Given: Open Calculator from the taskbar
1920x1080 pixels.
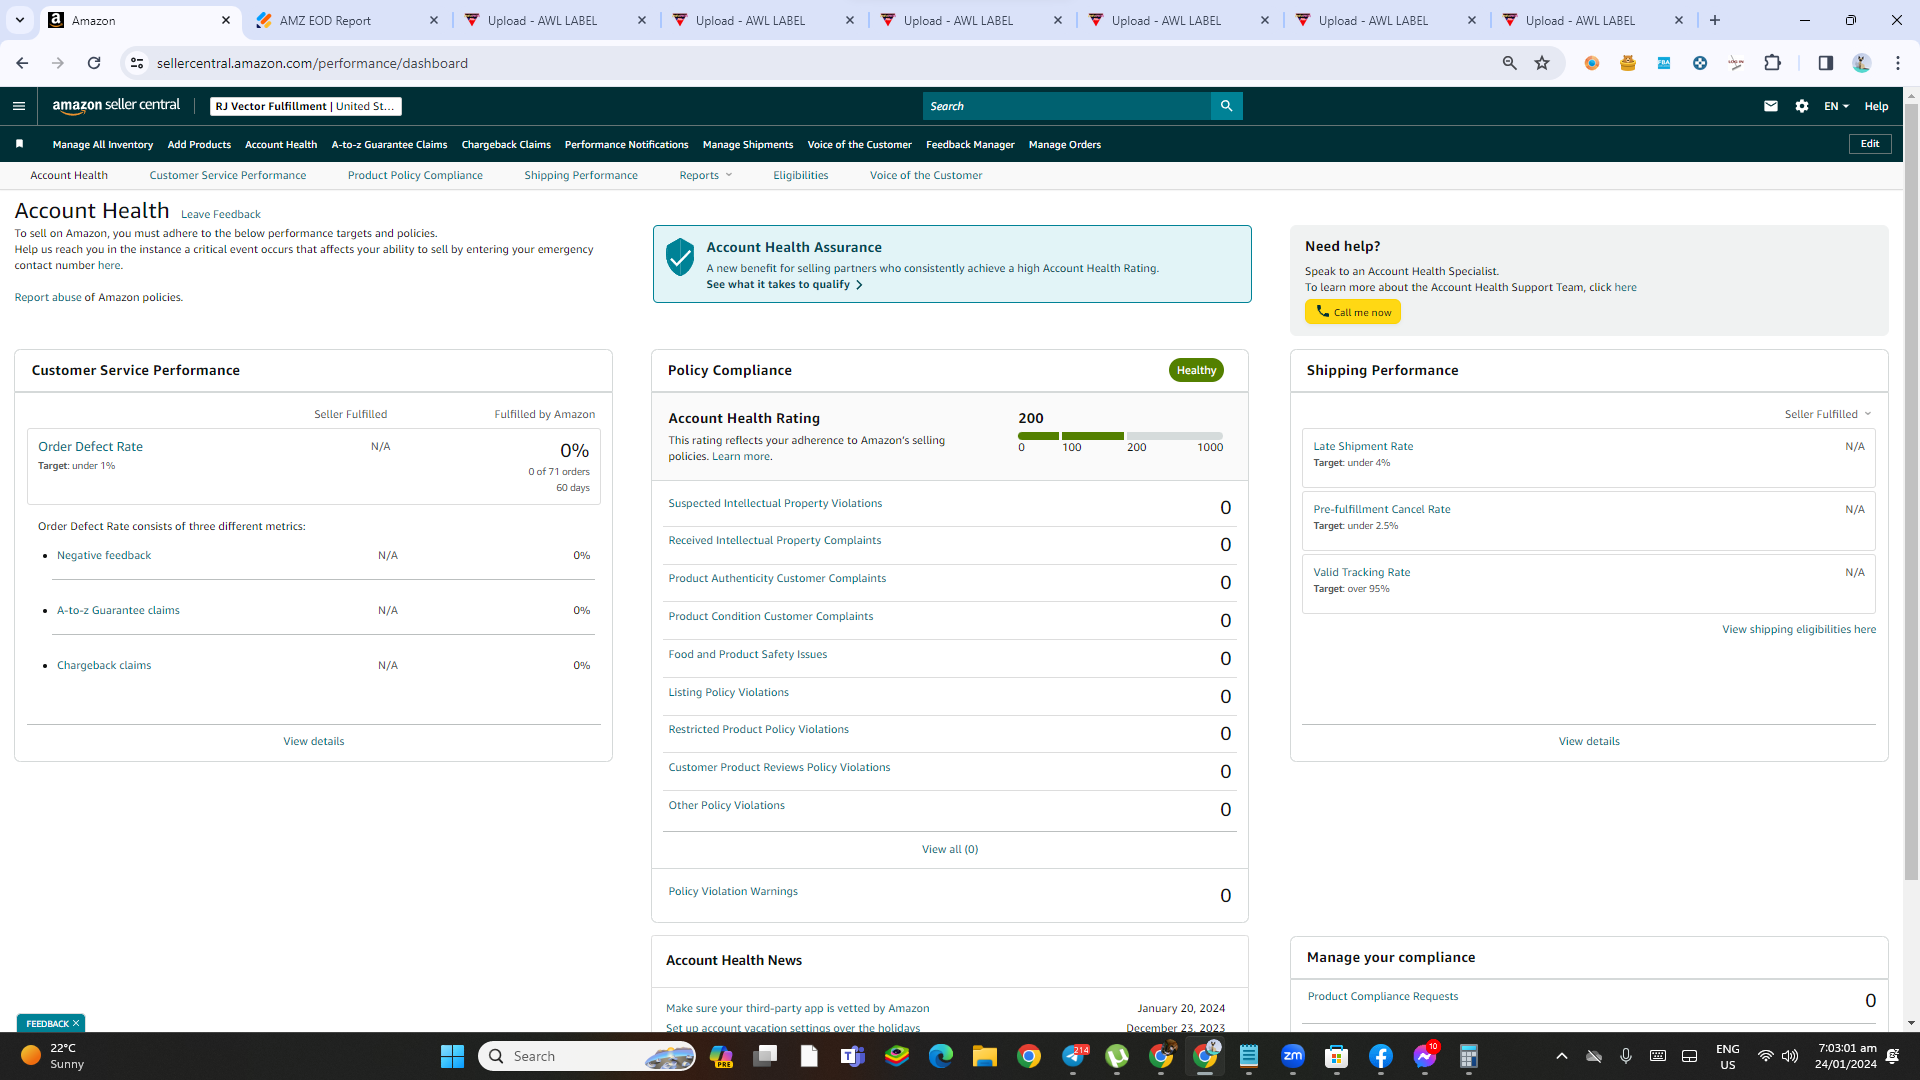Looking at the screenshot, I should (1469, 1056).
